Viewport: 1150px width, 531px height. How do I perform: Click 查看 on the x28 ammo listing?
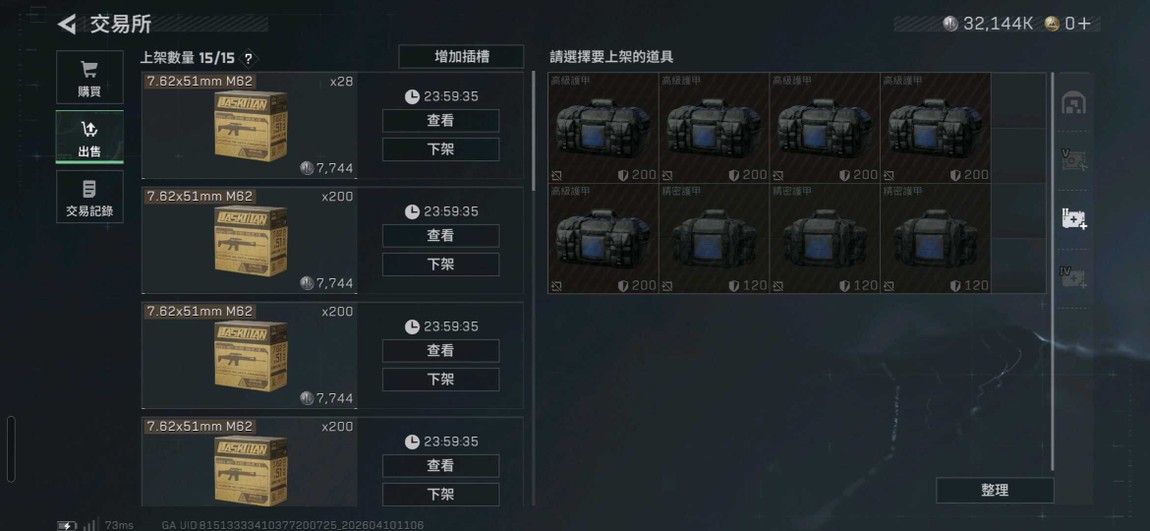point(441,121)
